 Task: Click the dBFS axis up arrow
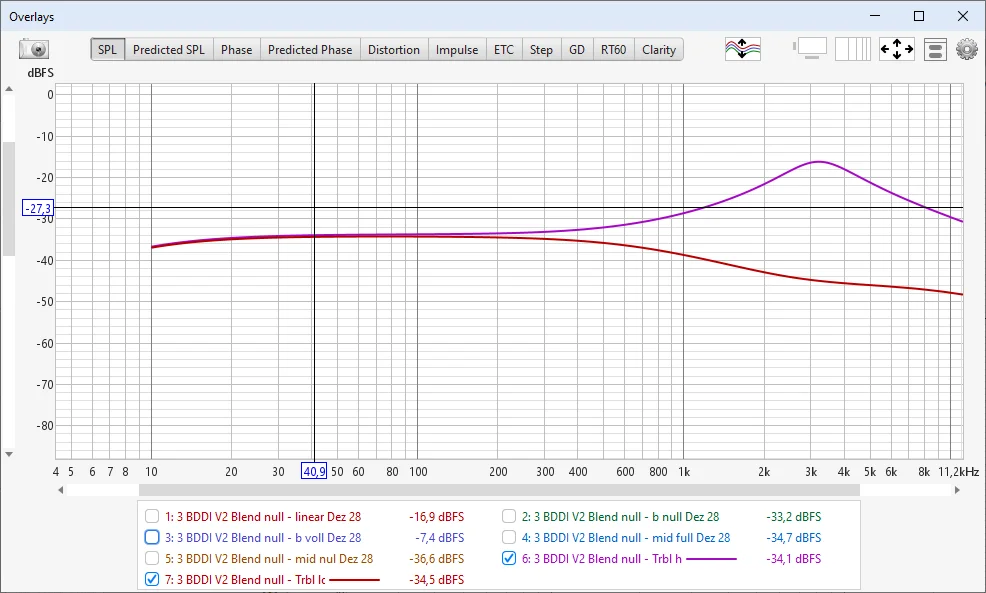click(9, 90)
